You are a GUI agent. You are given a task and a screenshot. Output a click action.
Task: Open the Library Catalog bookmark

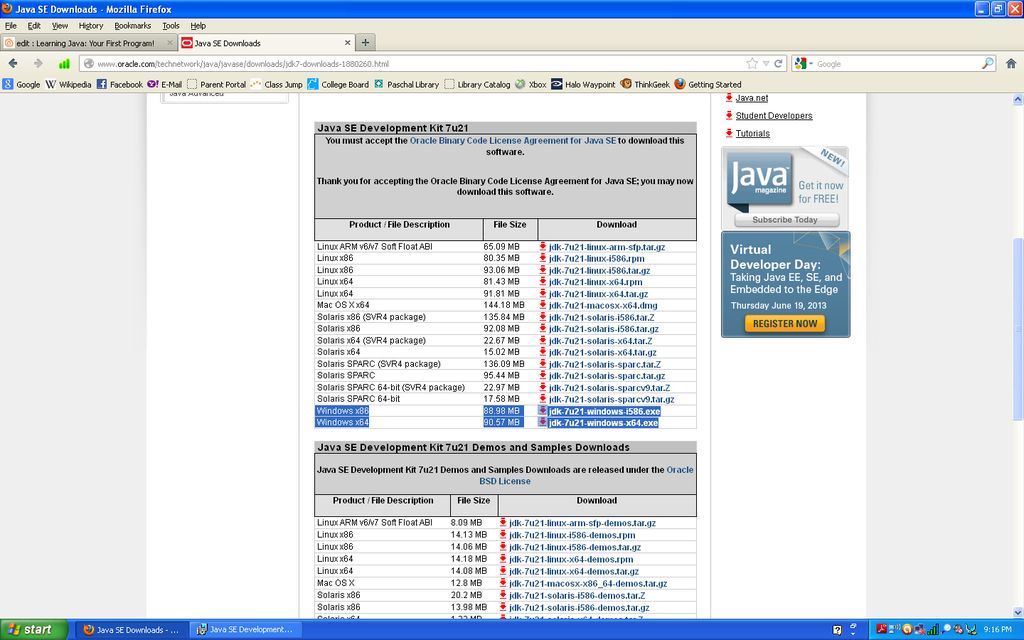click(477, 84)
